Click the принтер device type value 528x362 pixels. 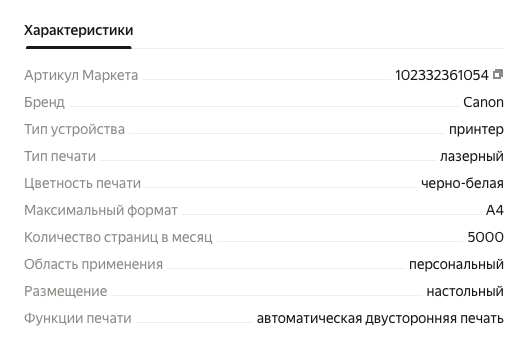point(476,129)
